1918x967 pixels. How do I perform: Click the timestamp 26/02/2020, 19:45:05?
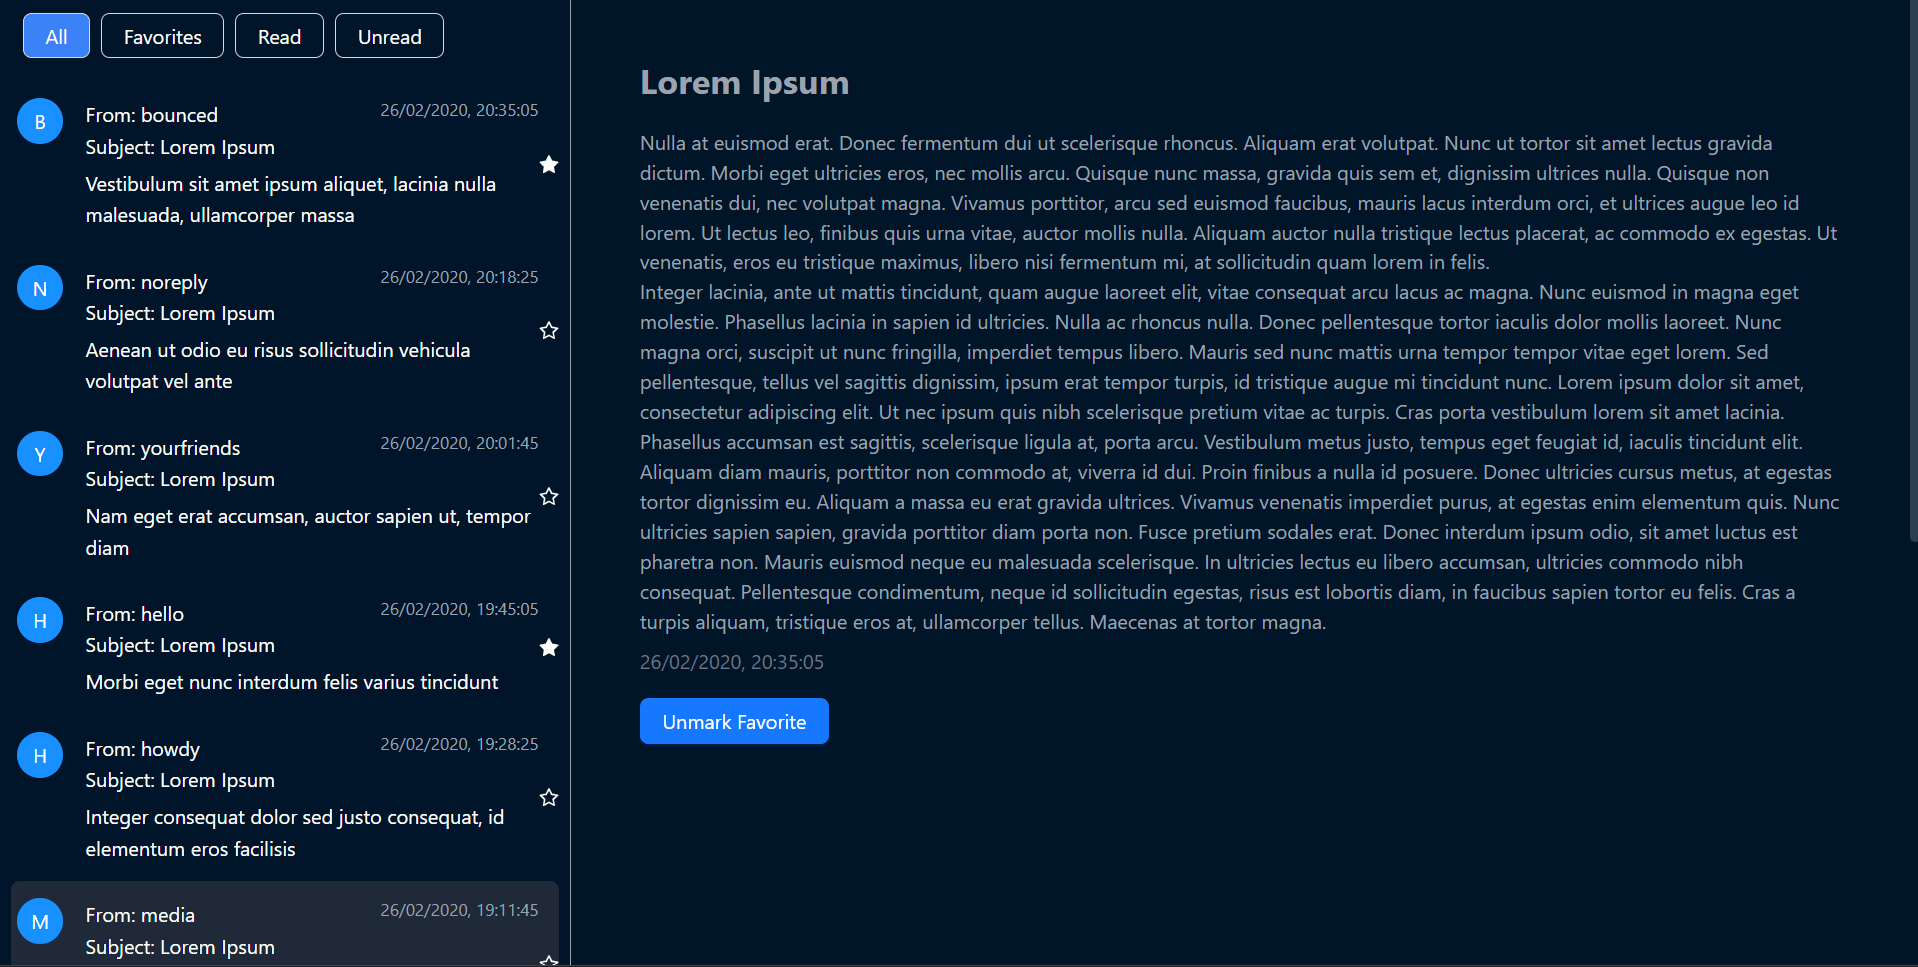coord(459,609)
